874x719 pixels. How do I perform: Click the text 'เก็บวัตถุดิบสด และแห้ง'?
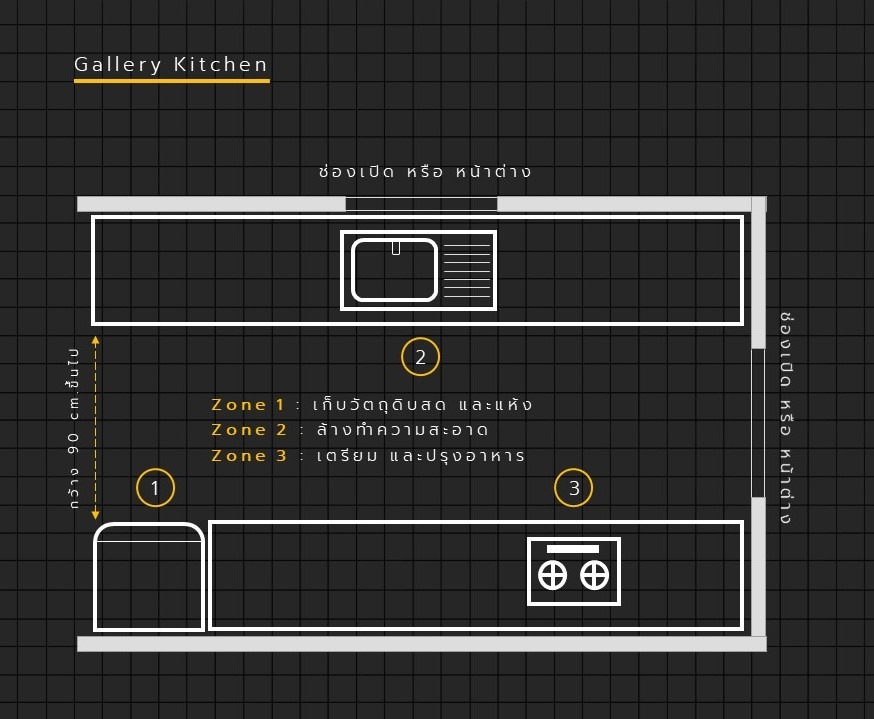[x=423, y=404]
